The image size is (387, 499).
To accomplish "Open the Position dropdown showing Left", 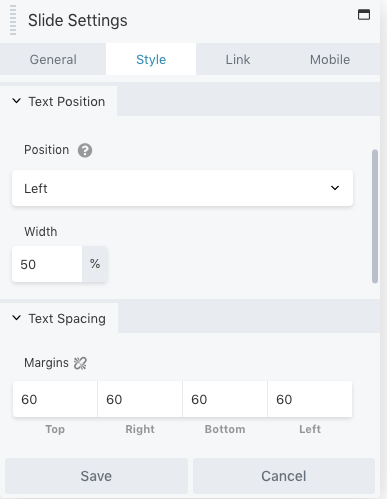I will pyautogui.click(x=182, y=188).
